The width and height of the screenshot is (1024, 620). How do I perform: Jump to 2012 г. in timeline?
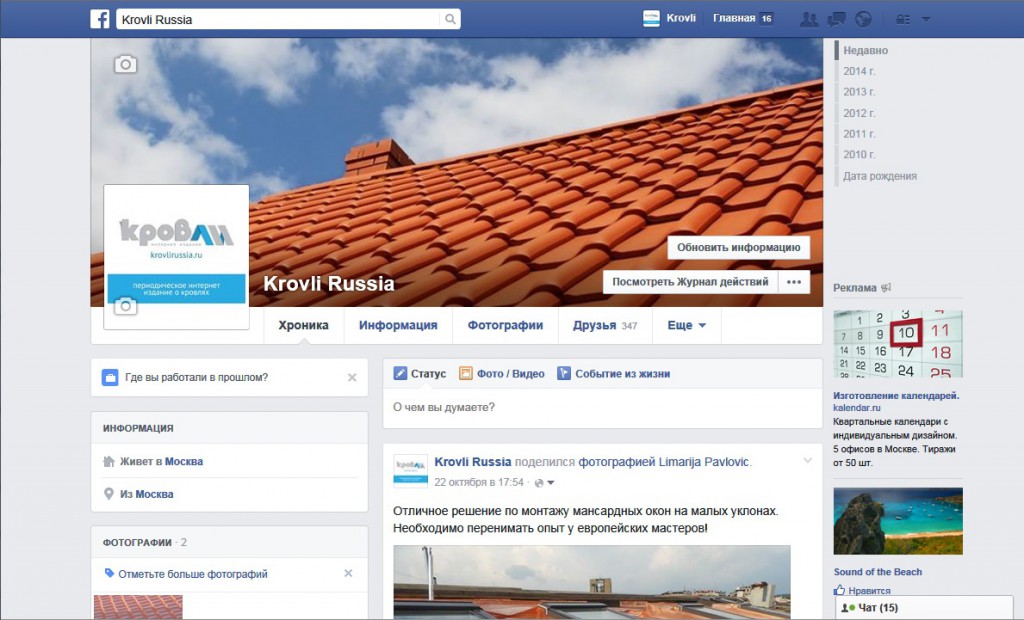tap(858, 113)
